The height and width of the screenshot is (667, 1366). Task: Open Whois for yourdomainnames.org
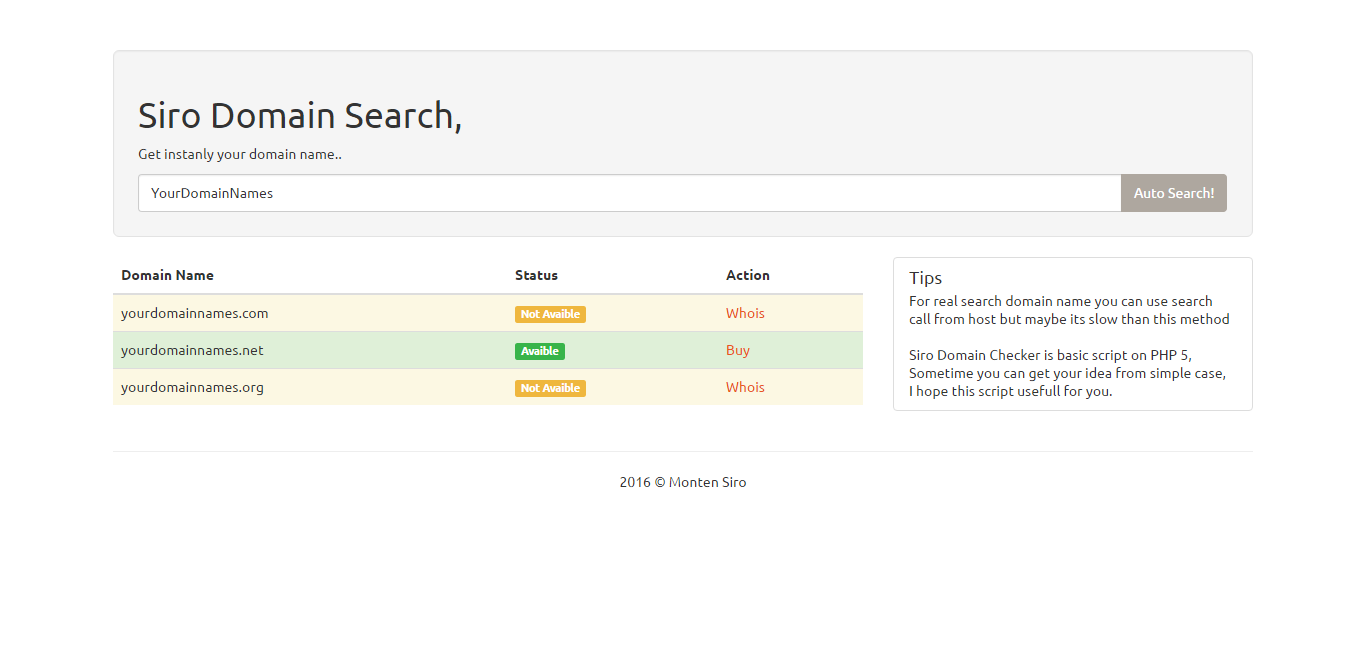pyautogui.click(x=745, y=387)
